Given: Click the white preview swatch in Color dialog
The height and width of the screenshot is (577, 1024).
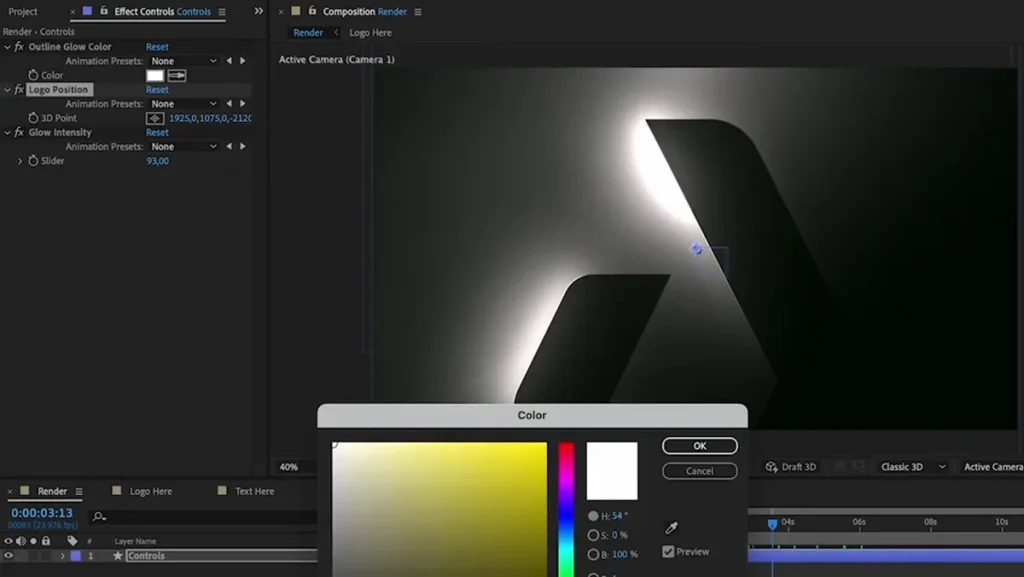Looking at the screenshot, I should pos(612,471).
